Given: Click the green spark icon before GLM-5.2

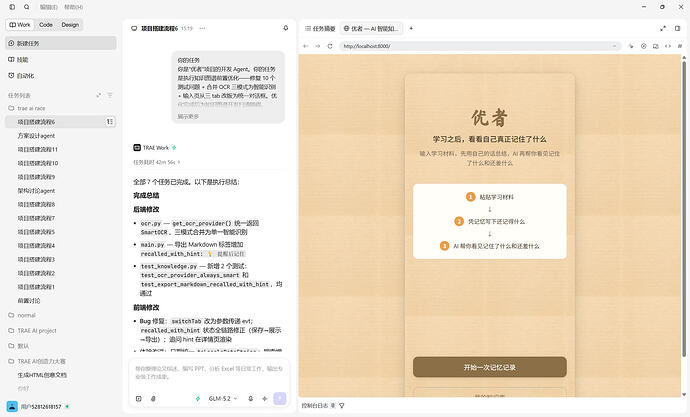Looking at the screenshot, I should click(x=198, y=399).
